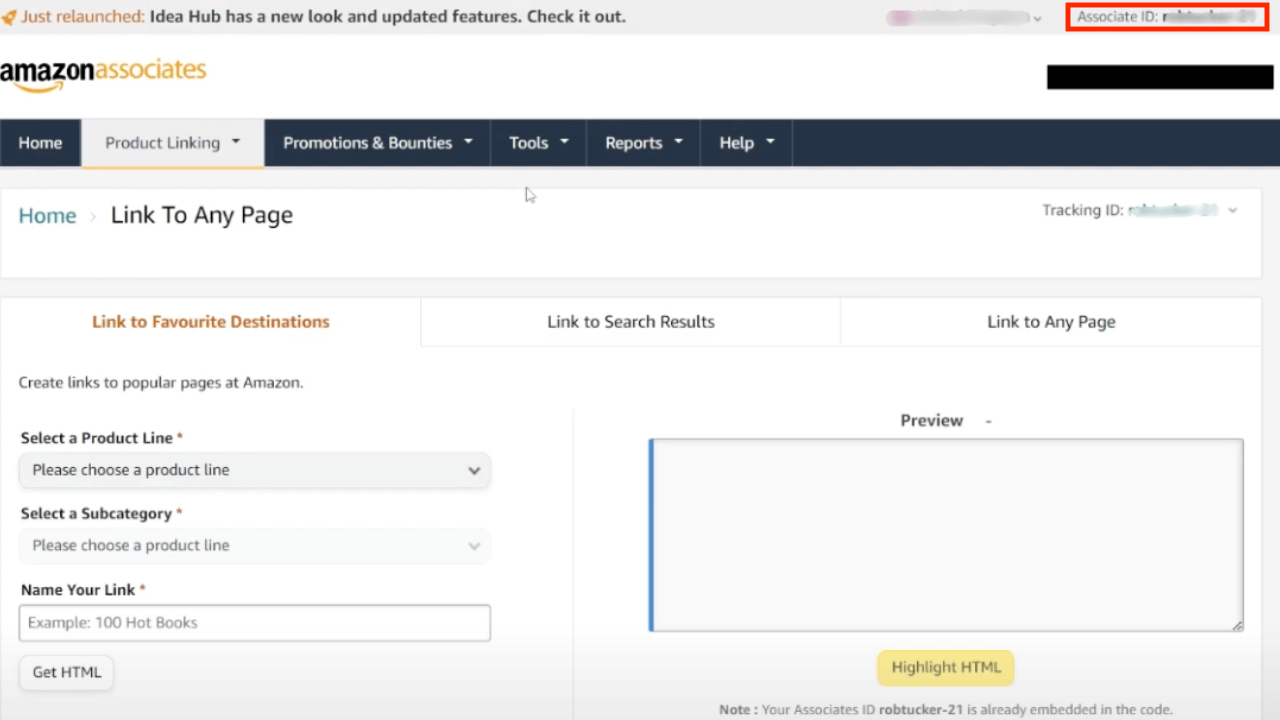
Task: Click the Highlight HTML button
Action: pos(946,668)
